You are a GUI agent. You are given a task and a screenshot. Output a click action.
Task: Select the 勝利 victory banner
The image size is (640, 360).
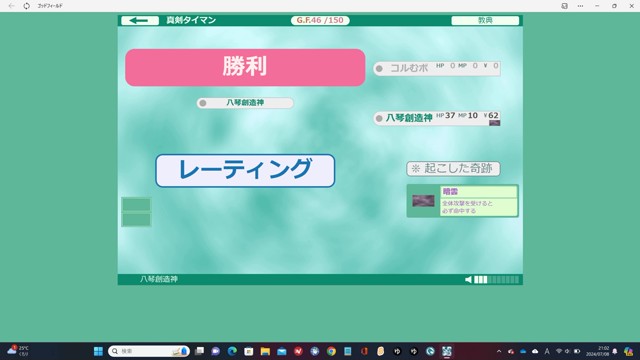click(x=245, y=67)
